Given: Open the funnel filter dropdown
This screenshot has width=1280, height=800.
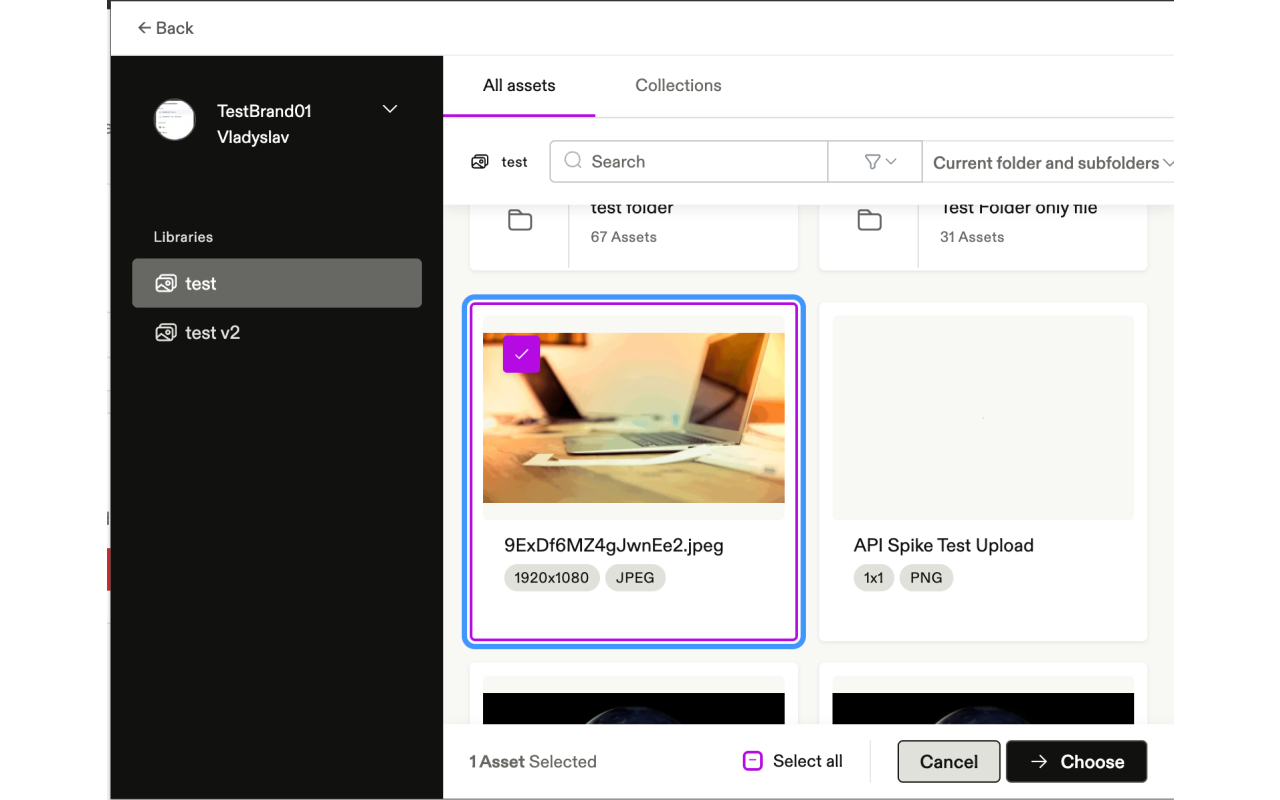Looking at the screenshot, I should [x=875, y=162].
